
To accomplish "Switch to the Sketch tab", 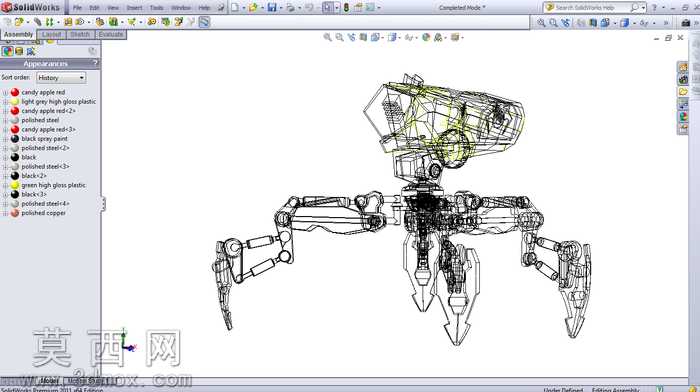I will (80, 34).
